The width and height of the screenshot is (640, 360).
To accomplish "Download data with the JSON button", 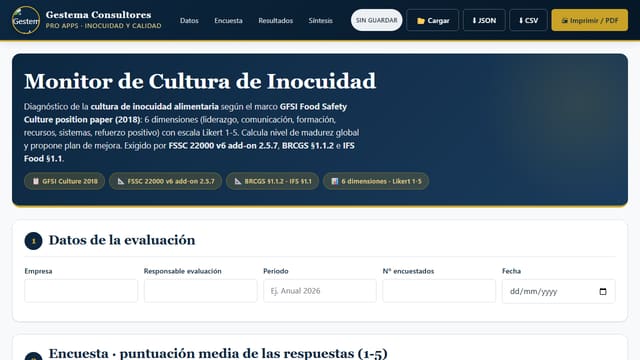I will coord(484,20).
